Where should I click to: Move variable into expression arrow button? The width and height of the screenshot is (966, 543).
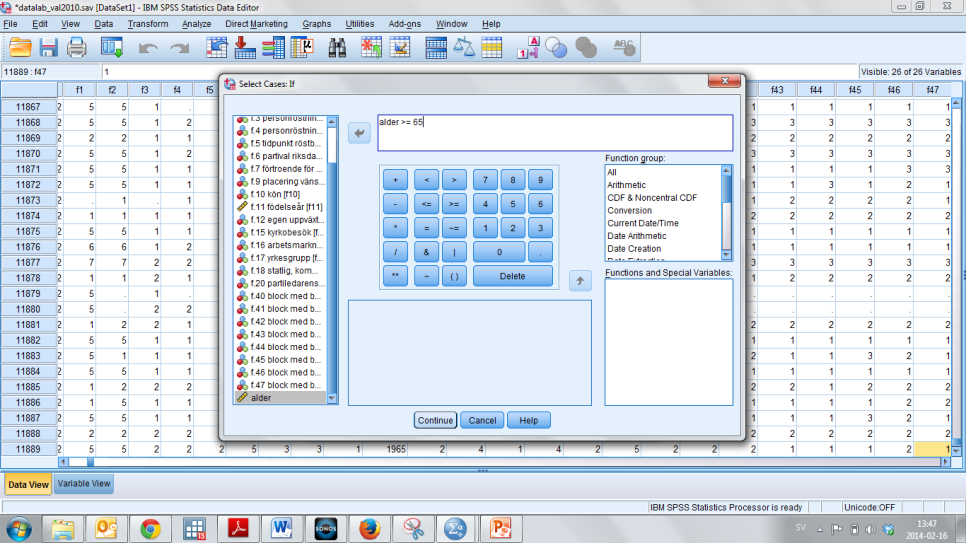(359, 133)
